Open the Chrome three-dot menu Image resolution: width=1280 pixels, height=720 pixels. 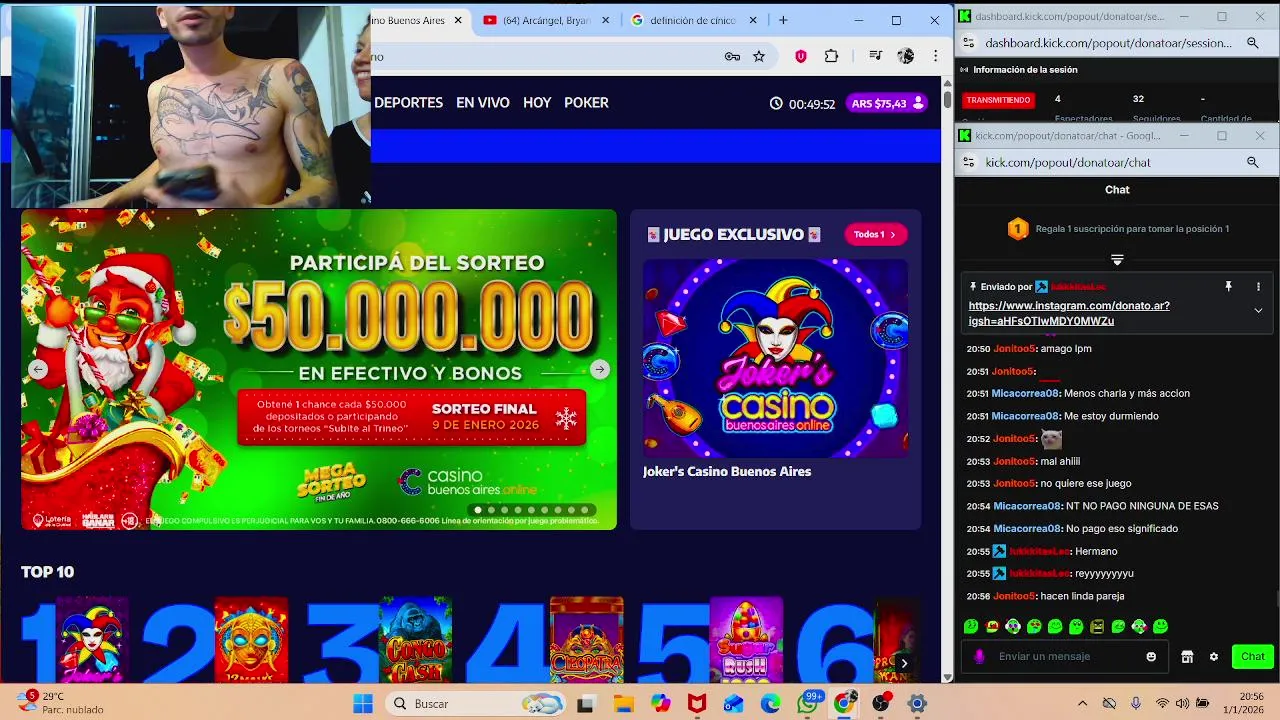pos(935,56)
